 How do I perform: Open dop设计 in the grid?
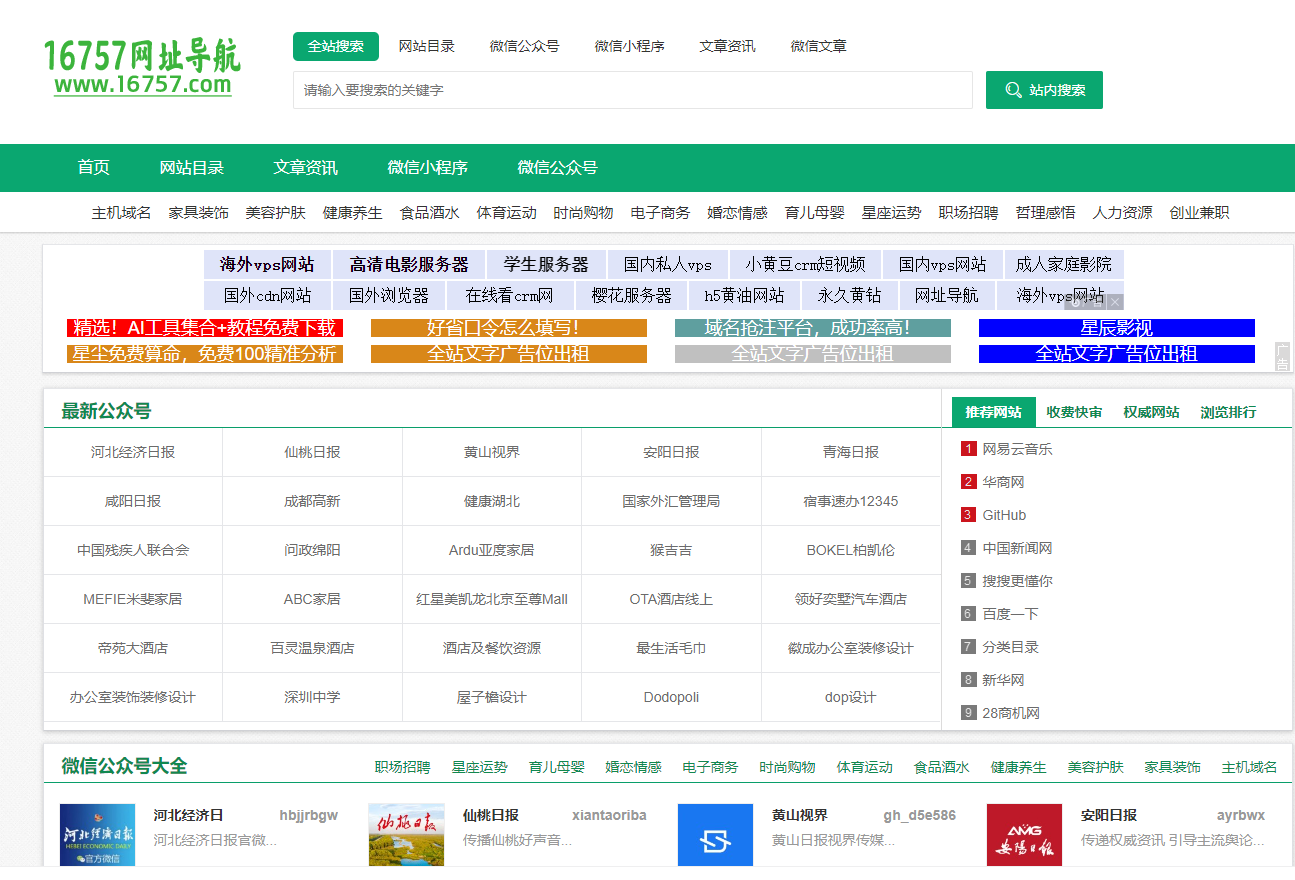[851, 697]
